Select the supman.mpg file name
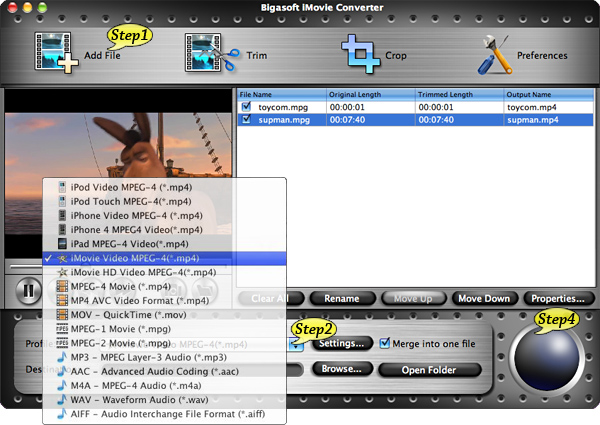Screen dimensions: 600x425 click(x=284, y=120)
